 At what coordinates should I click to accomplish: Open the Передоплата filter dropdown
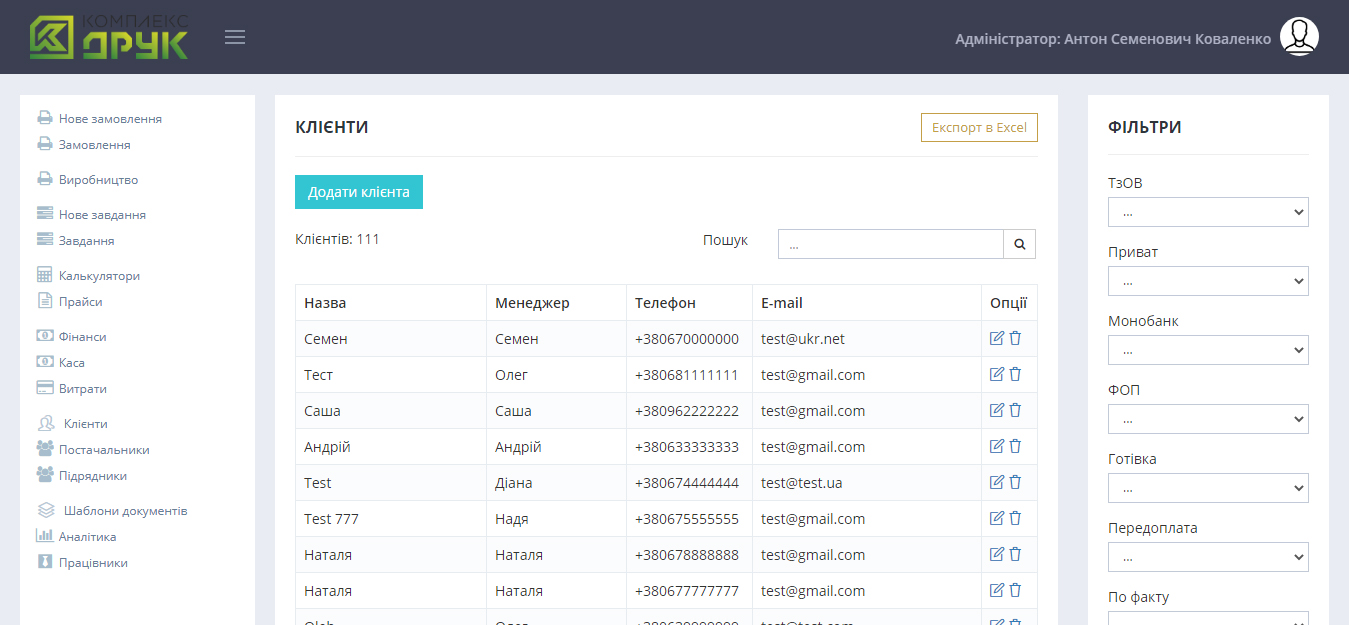[x=1207, y=557]
